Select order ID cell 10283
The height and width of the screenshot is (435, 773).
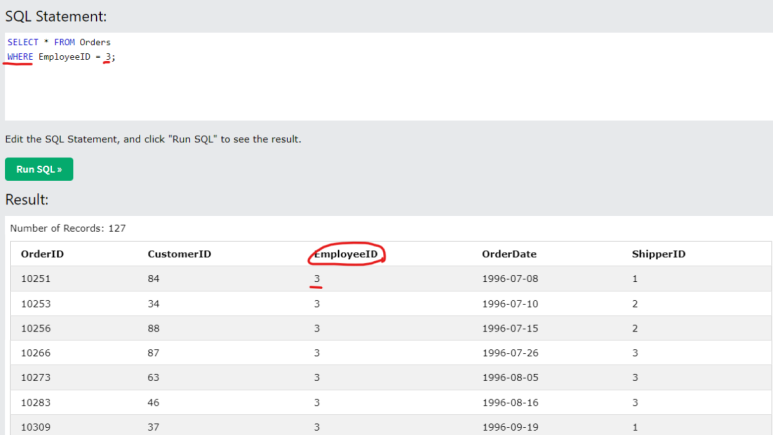(x=35, y=402)
